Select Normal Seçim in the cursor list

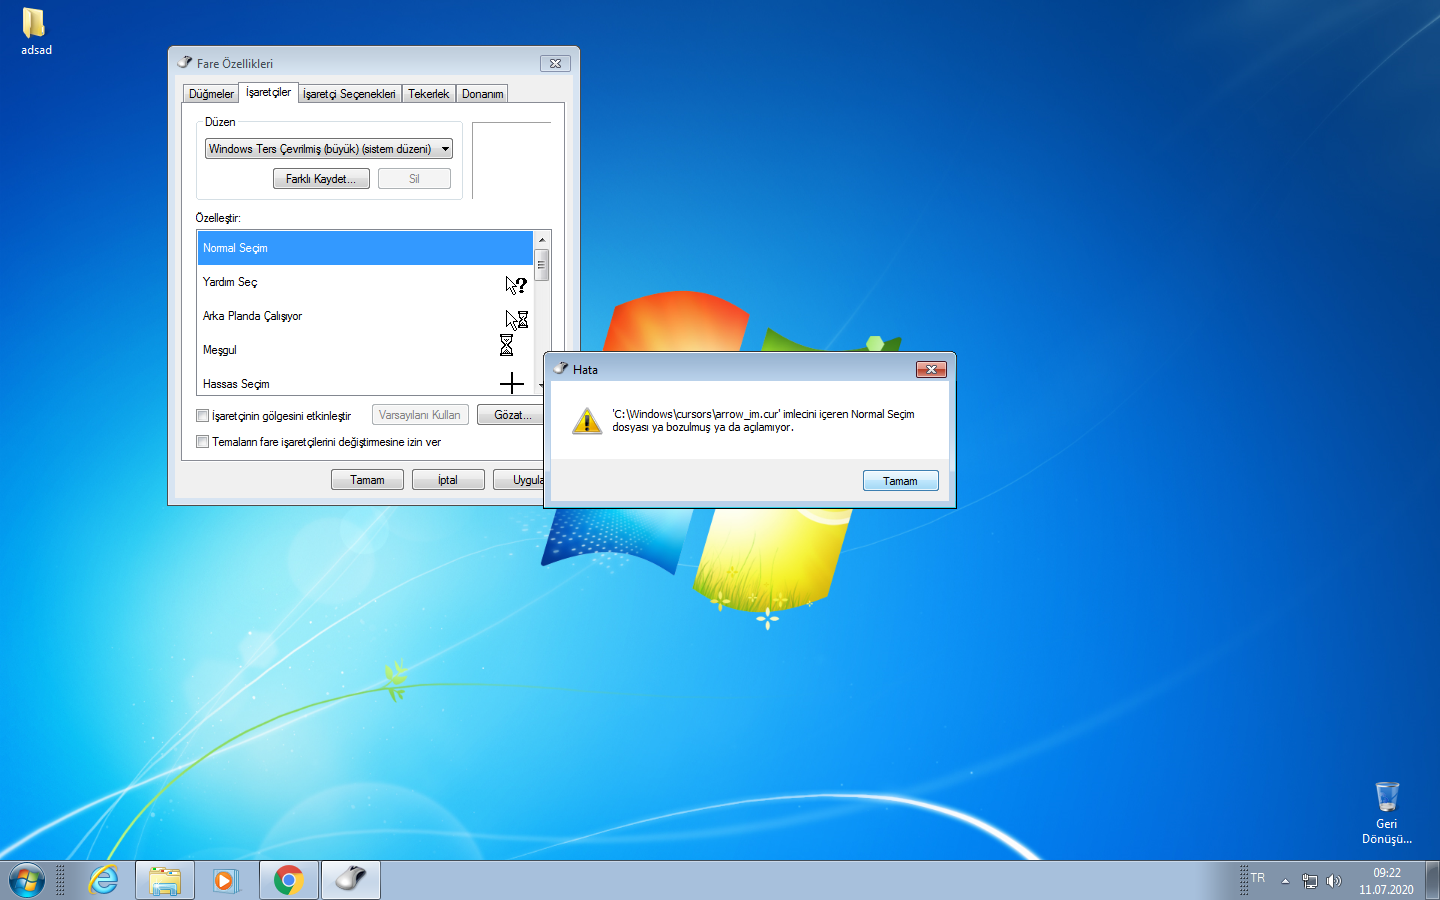[x=365, y=248]
